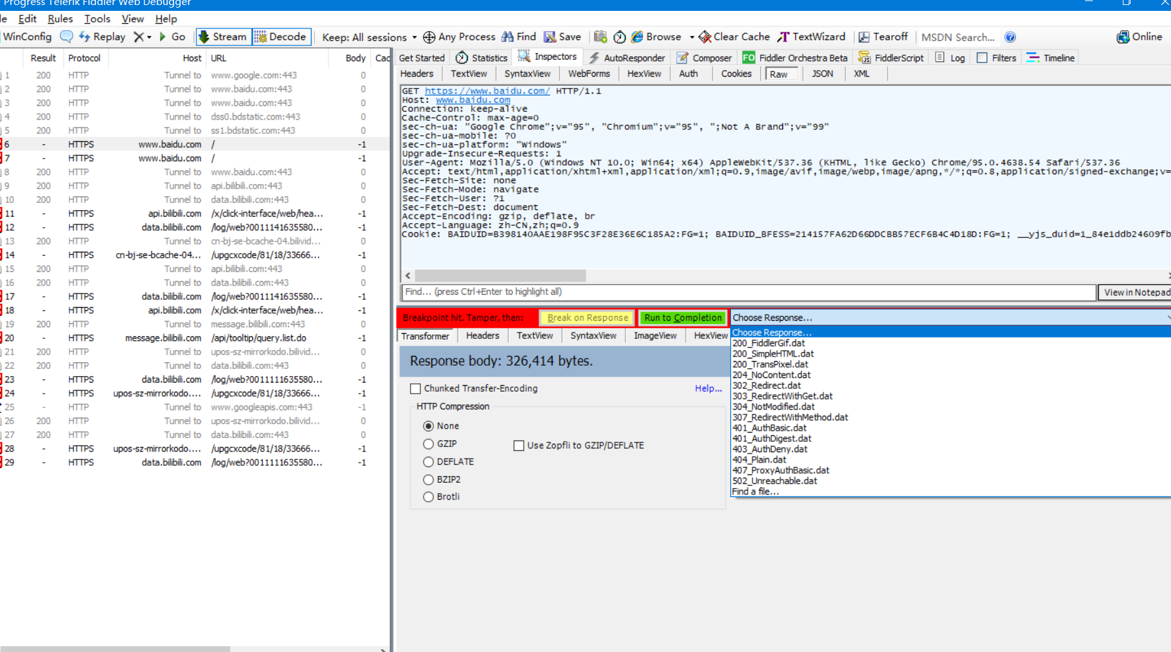
Task: Switch request view to JSON tab
Action: (x=822, y=74)
